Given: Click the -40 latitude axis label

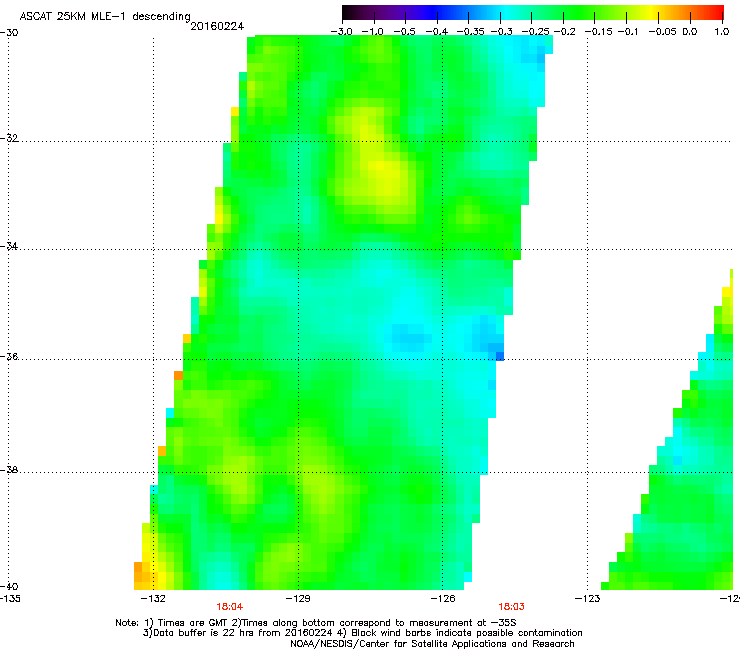Looking at the screenshot, I should click(9, 586).
